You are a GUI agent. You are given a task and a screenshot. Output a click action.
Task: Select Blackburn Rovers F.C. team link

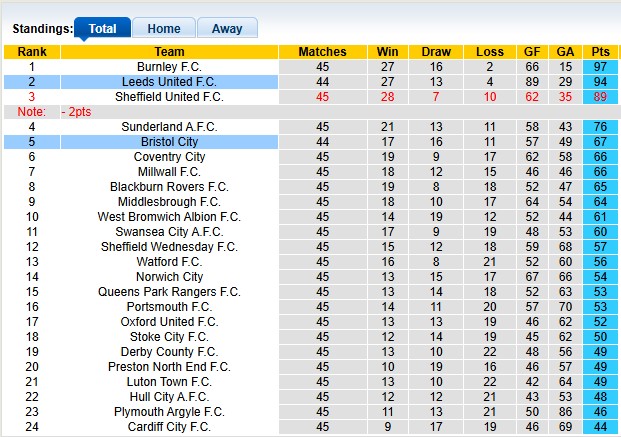tap(169, 187)
